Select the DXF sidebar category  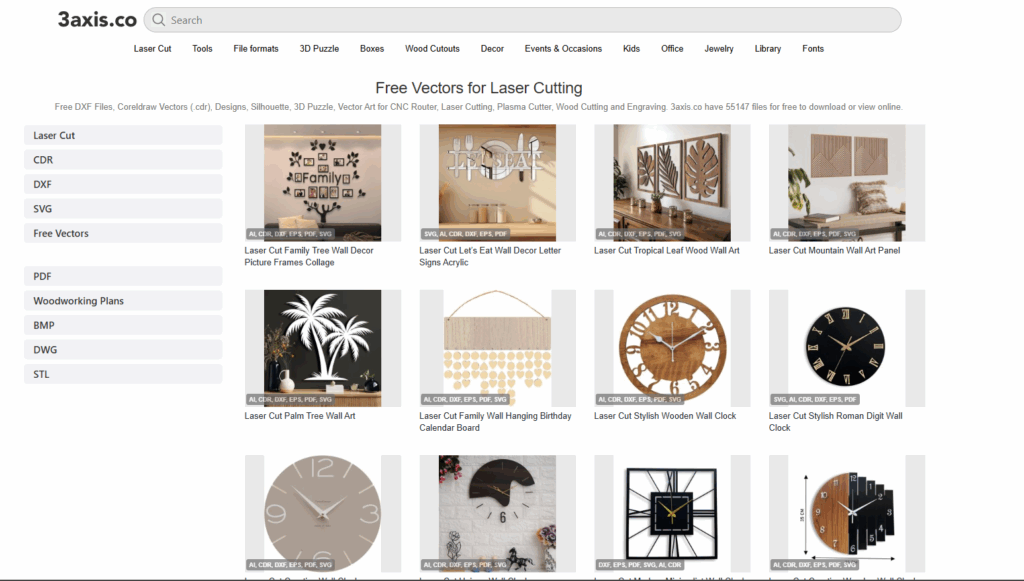[123, 184]
